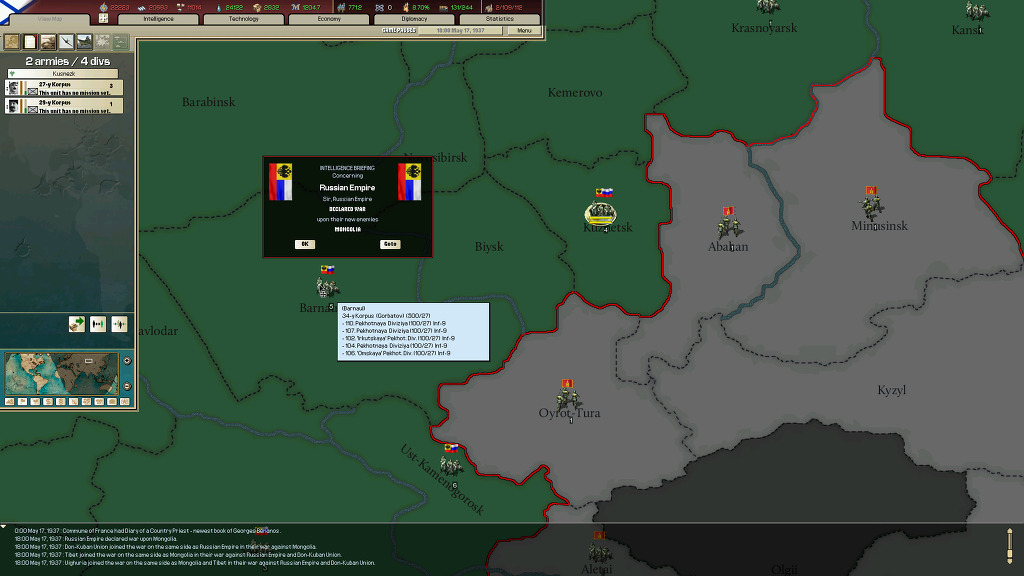Click log entry about Don-Kuban Union joining war
Viewport: 1024px width, 576px height.
coord(166,547)
